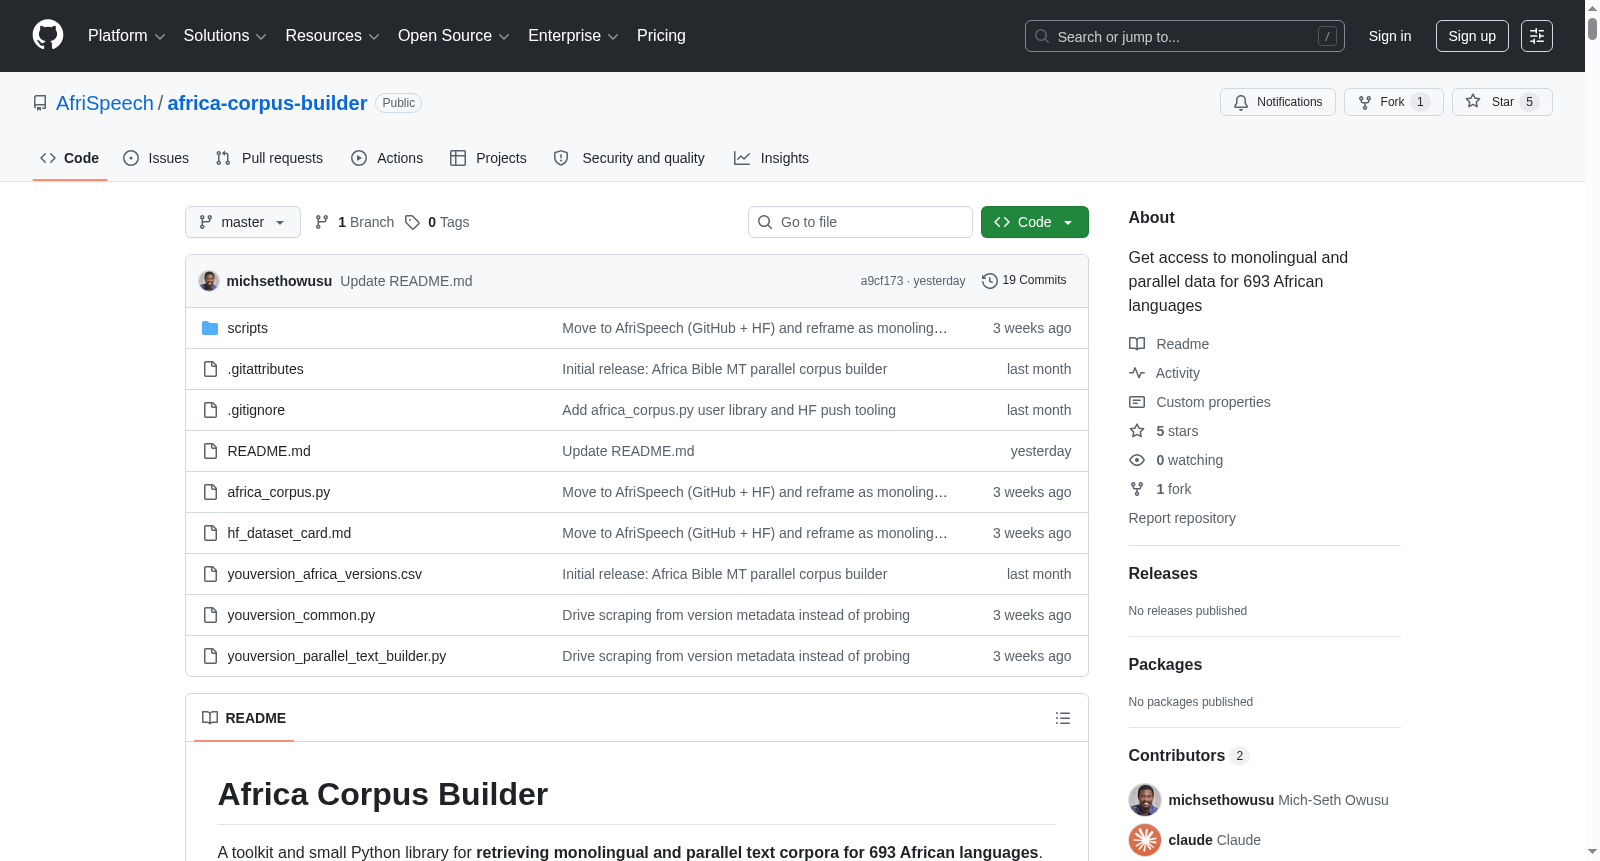This screenshot has height=861, width=1600.
Task: Open the .gitignore file
Action: coord(256,410)
